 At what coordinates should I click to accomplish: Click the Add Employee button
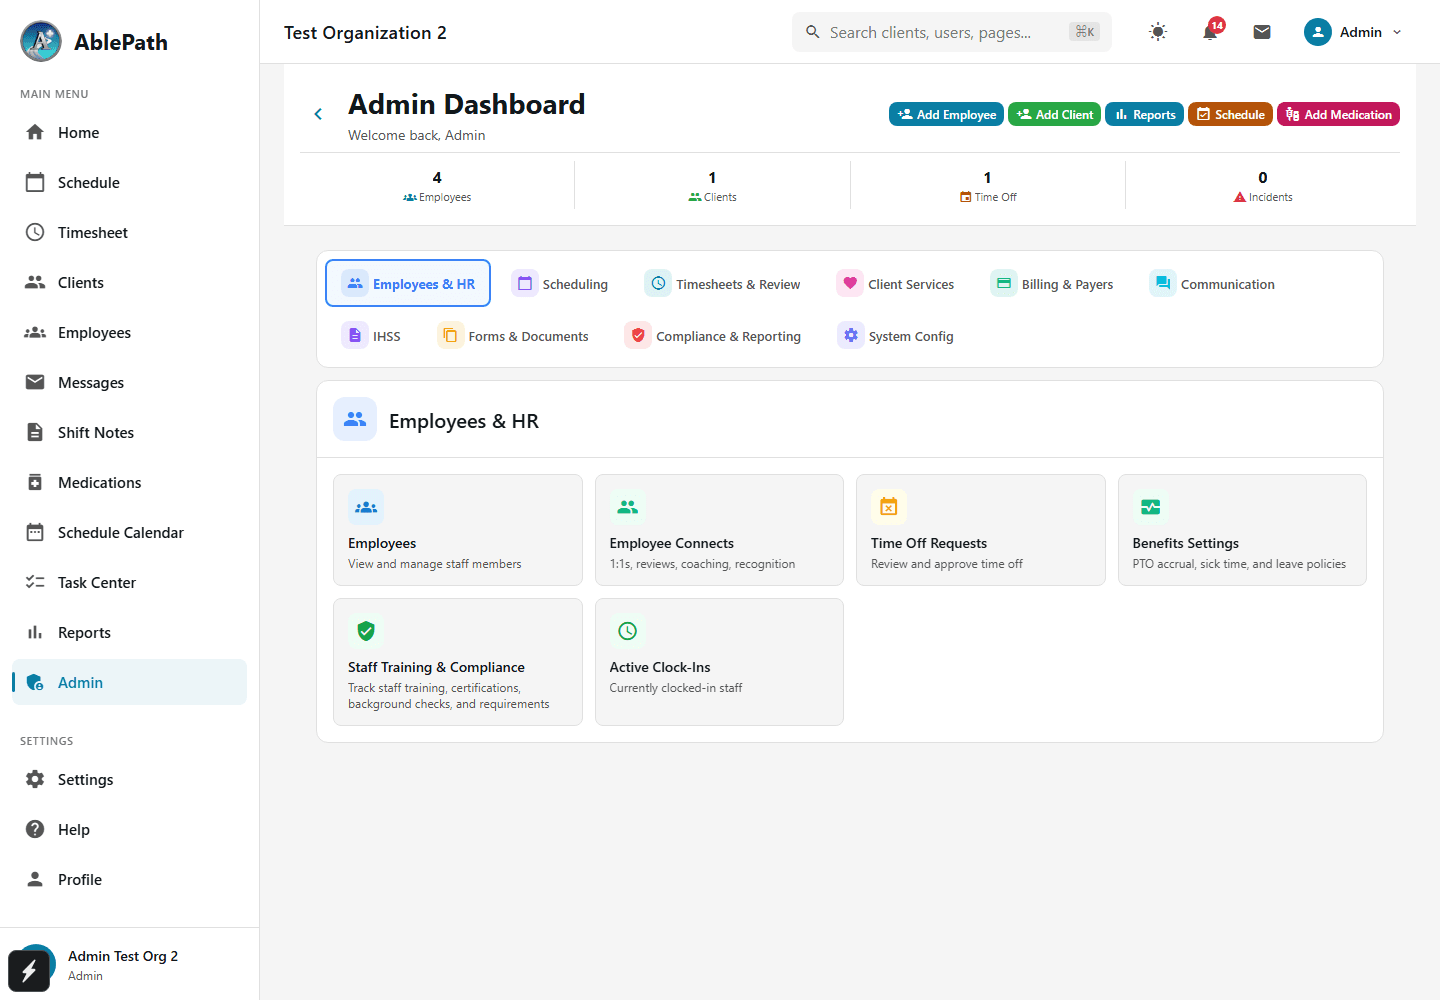point(947,114)
